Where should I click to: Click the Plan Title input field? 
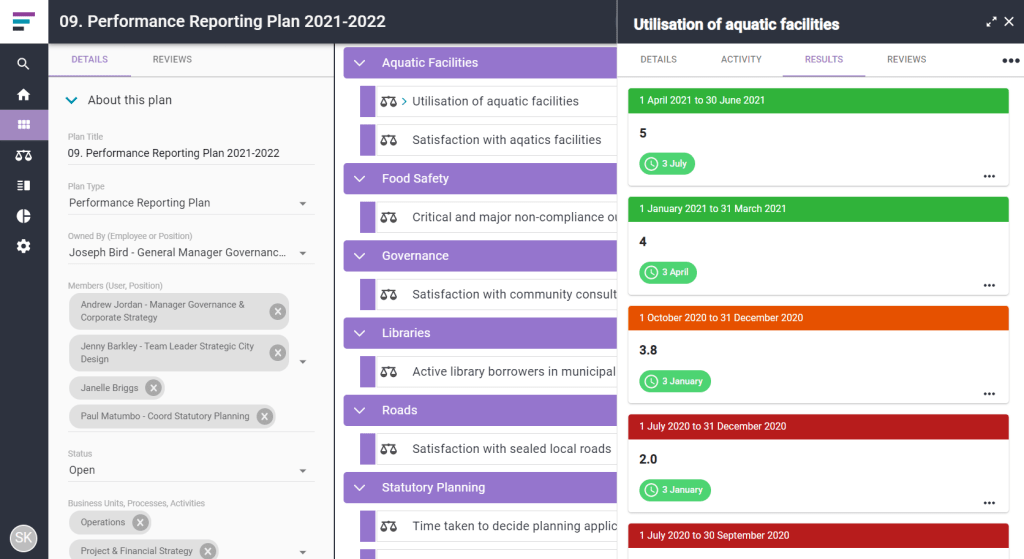[x=191, y=153]
